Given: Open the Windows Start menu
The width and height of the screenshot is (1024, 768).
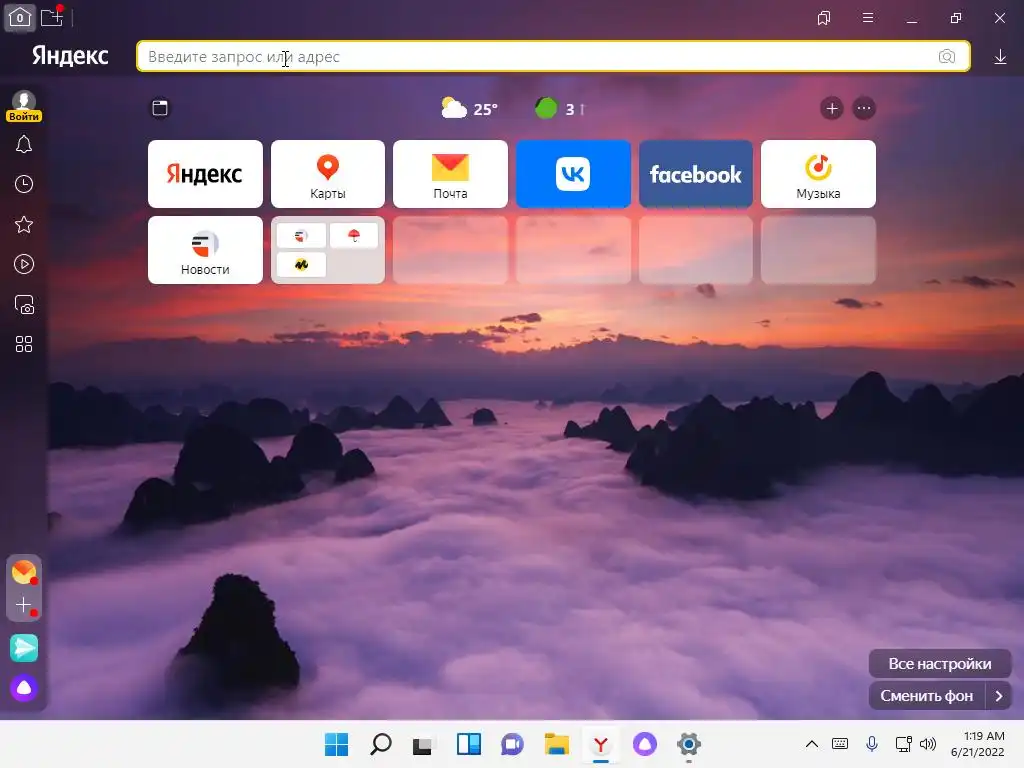Looking at the screenshot, I should click(336, 744).
